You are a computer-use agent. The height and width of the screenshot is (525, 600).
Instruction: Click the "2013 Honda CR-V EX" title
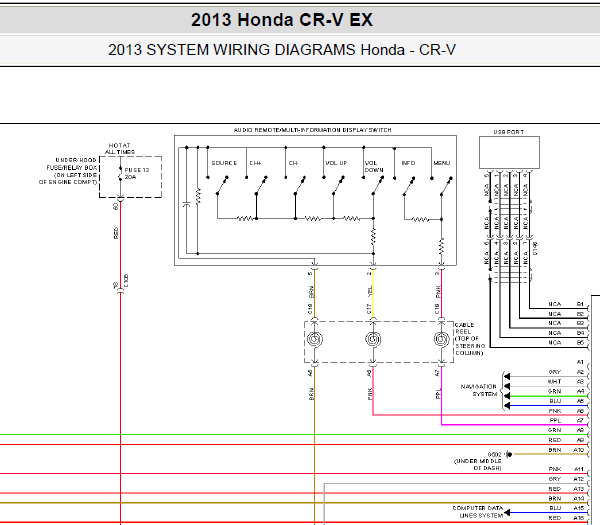[282, 20]
